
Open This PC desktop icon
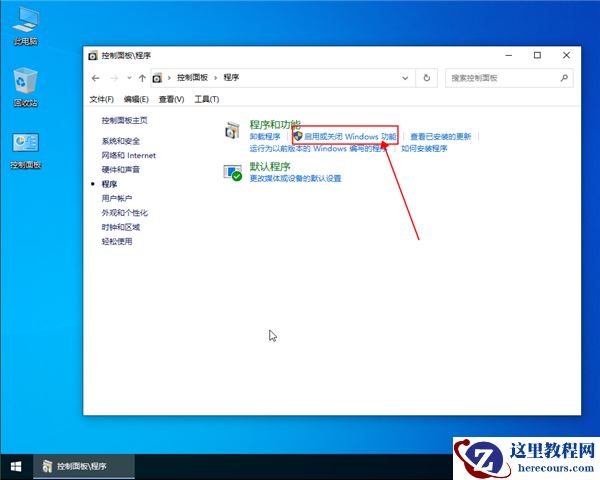tap(25, 25)
